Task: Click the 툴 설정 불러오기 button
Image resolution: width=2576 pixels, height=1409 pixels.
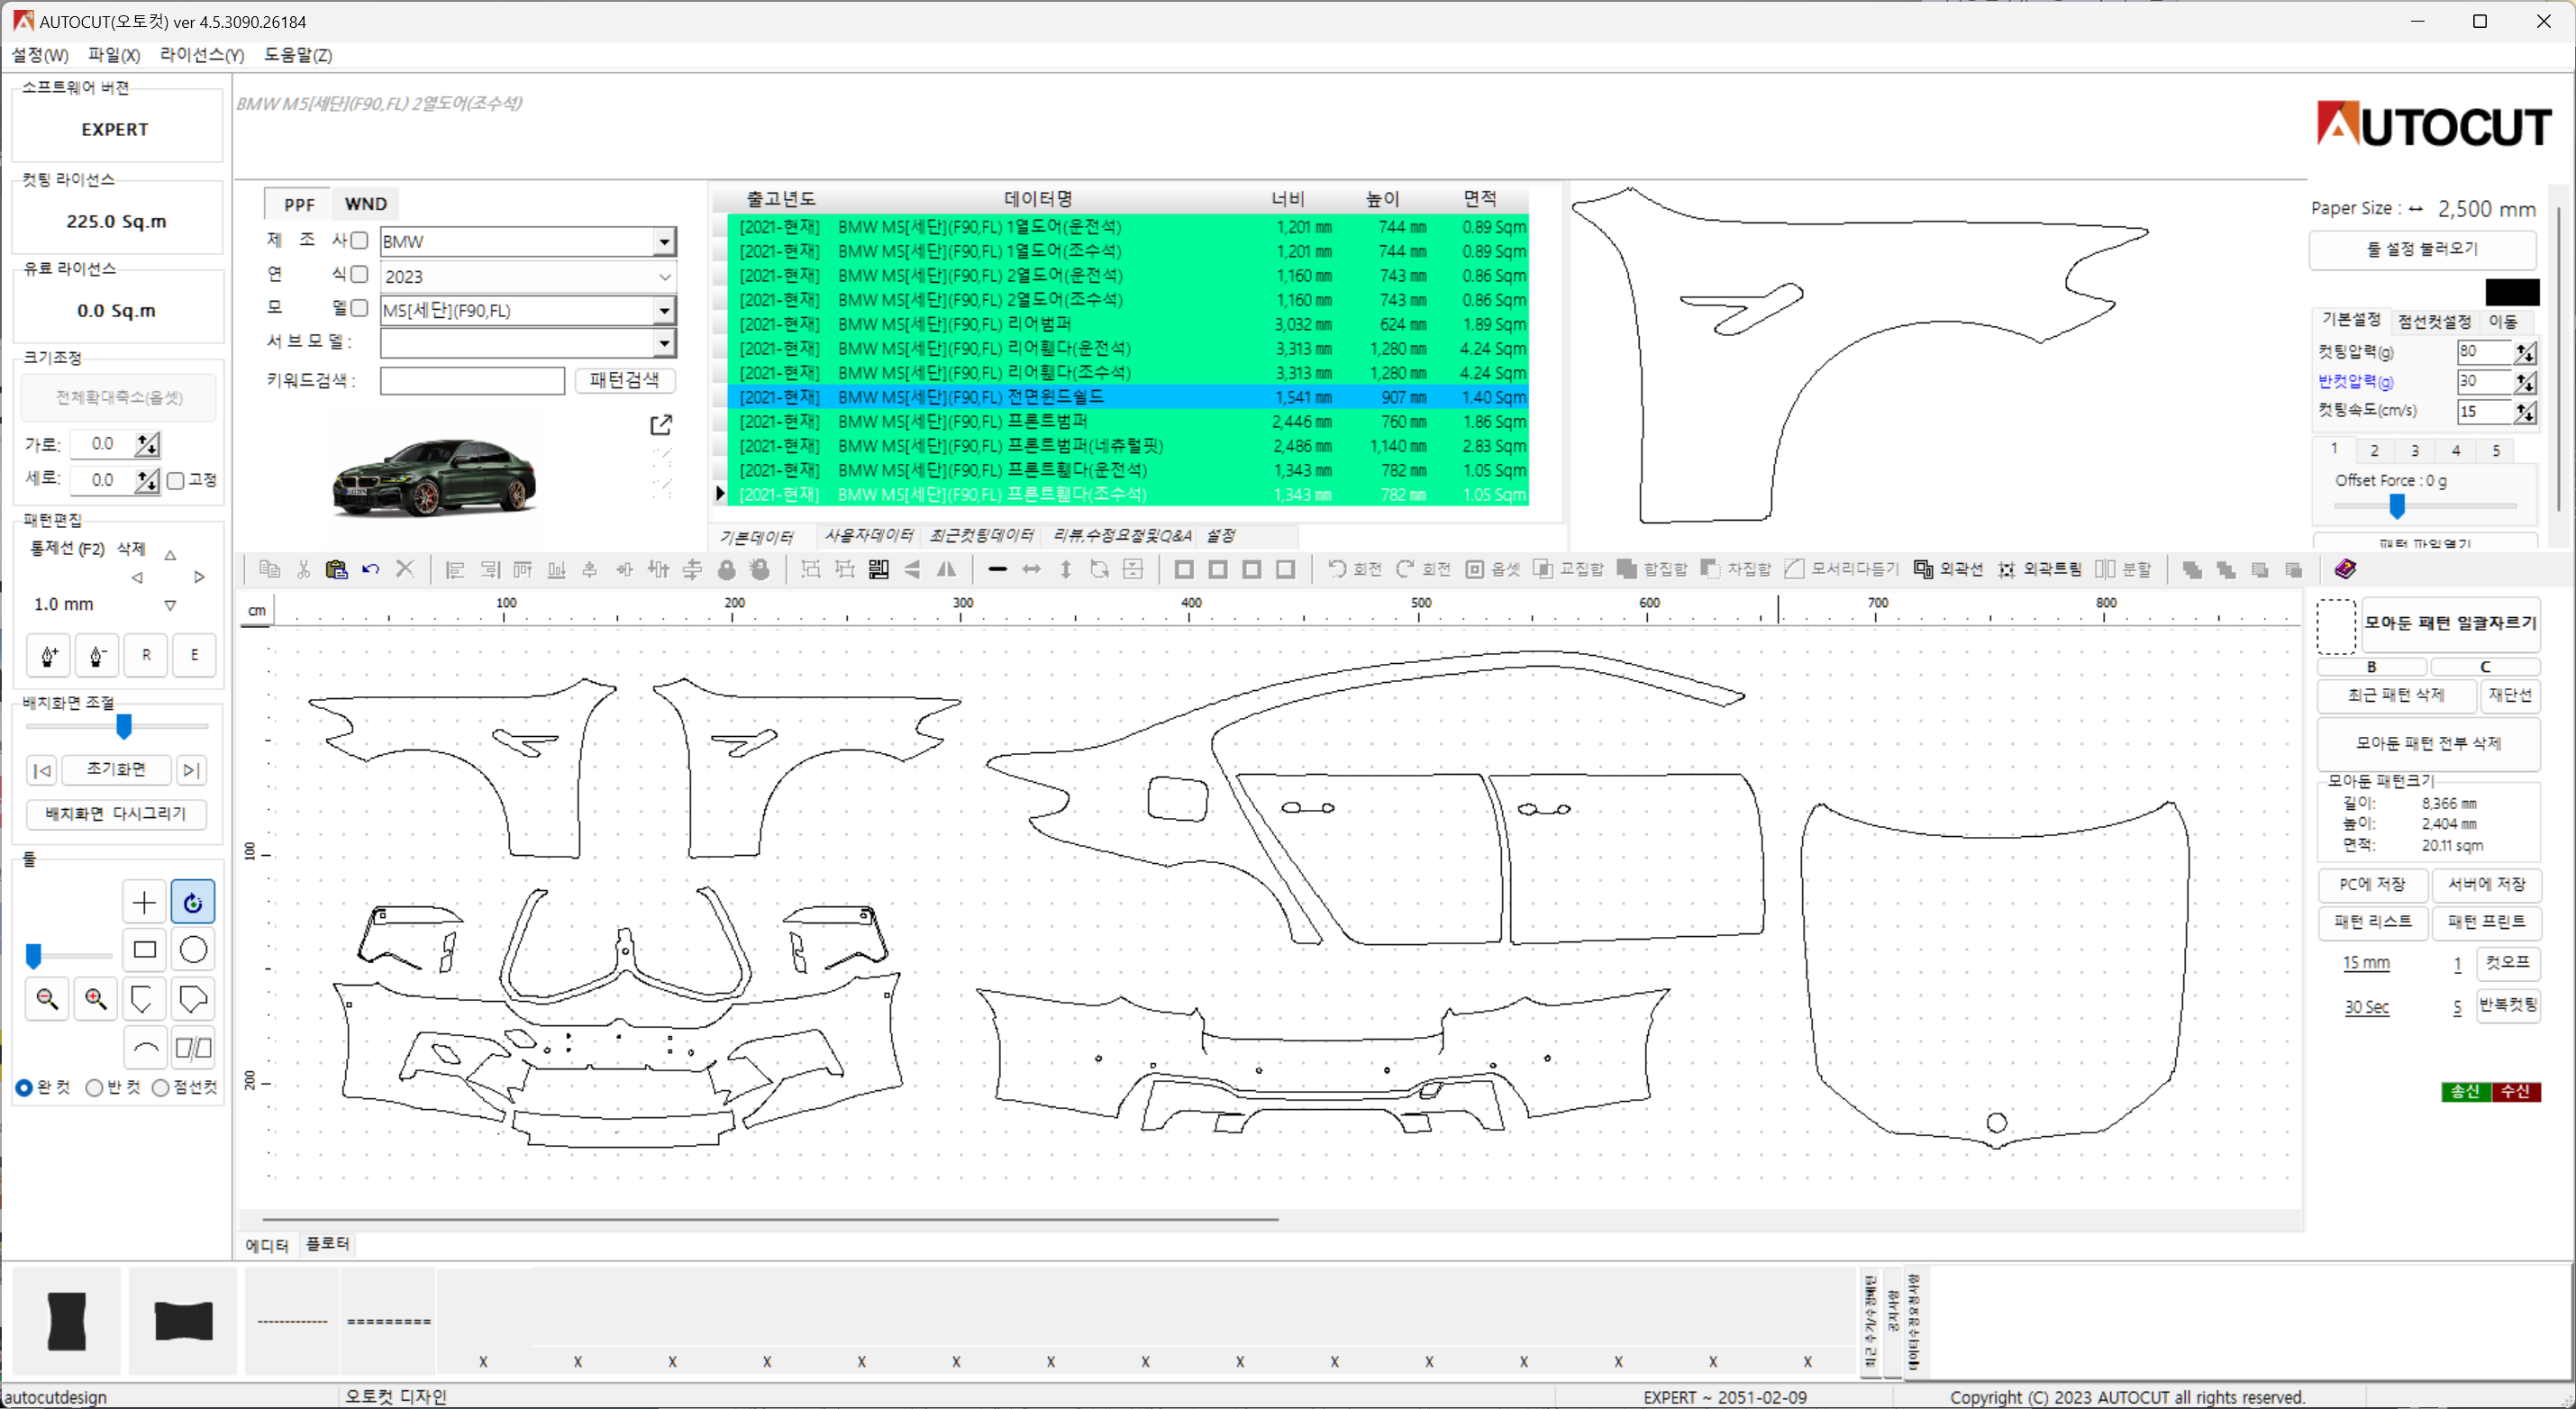Action: click(x=2422, y=249)
